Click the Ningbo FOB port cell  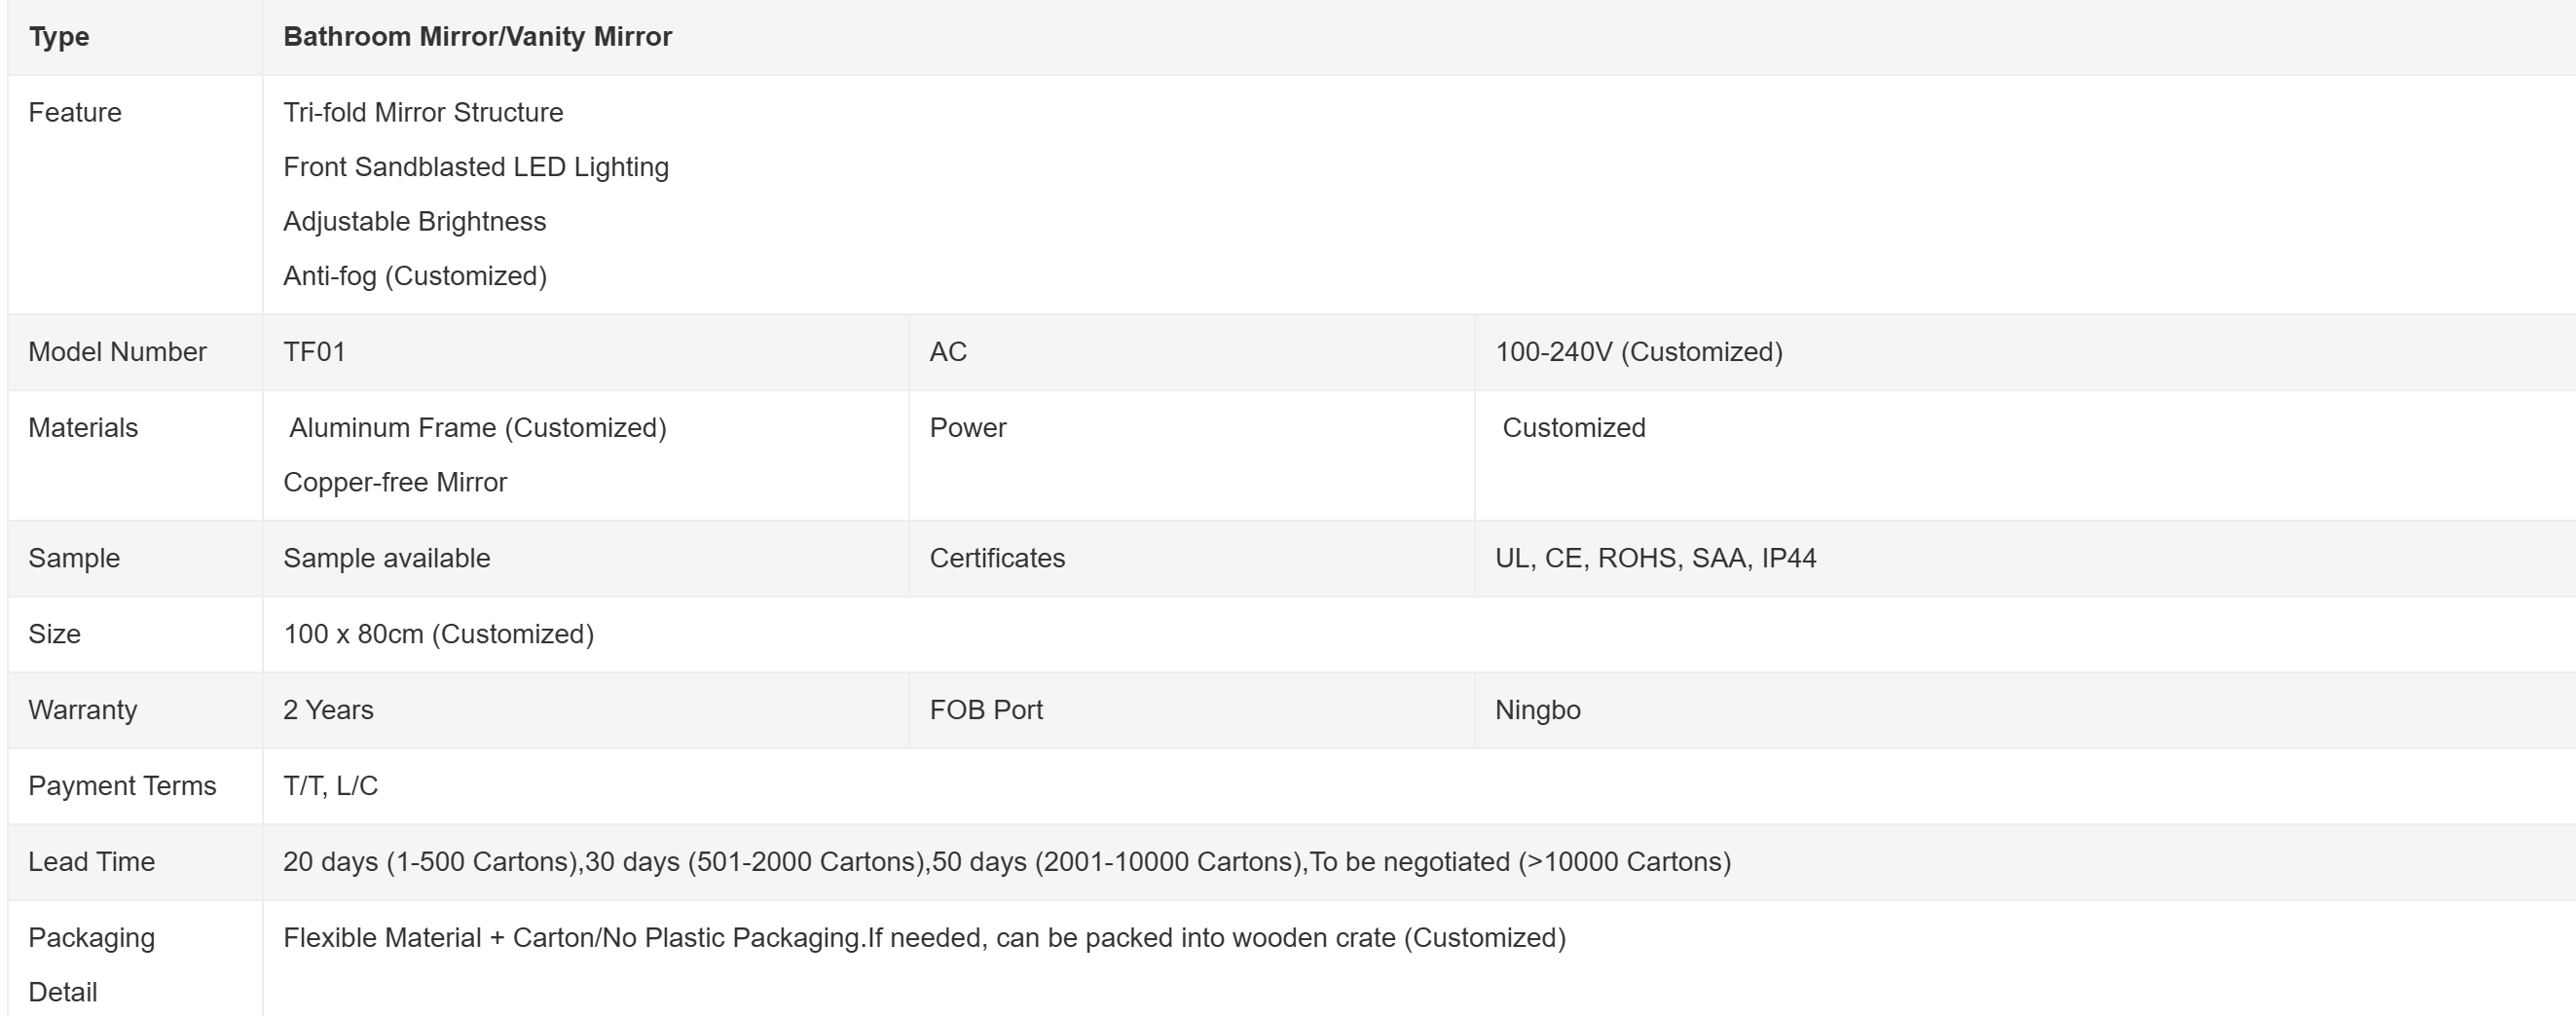tap(1537, 710)
